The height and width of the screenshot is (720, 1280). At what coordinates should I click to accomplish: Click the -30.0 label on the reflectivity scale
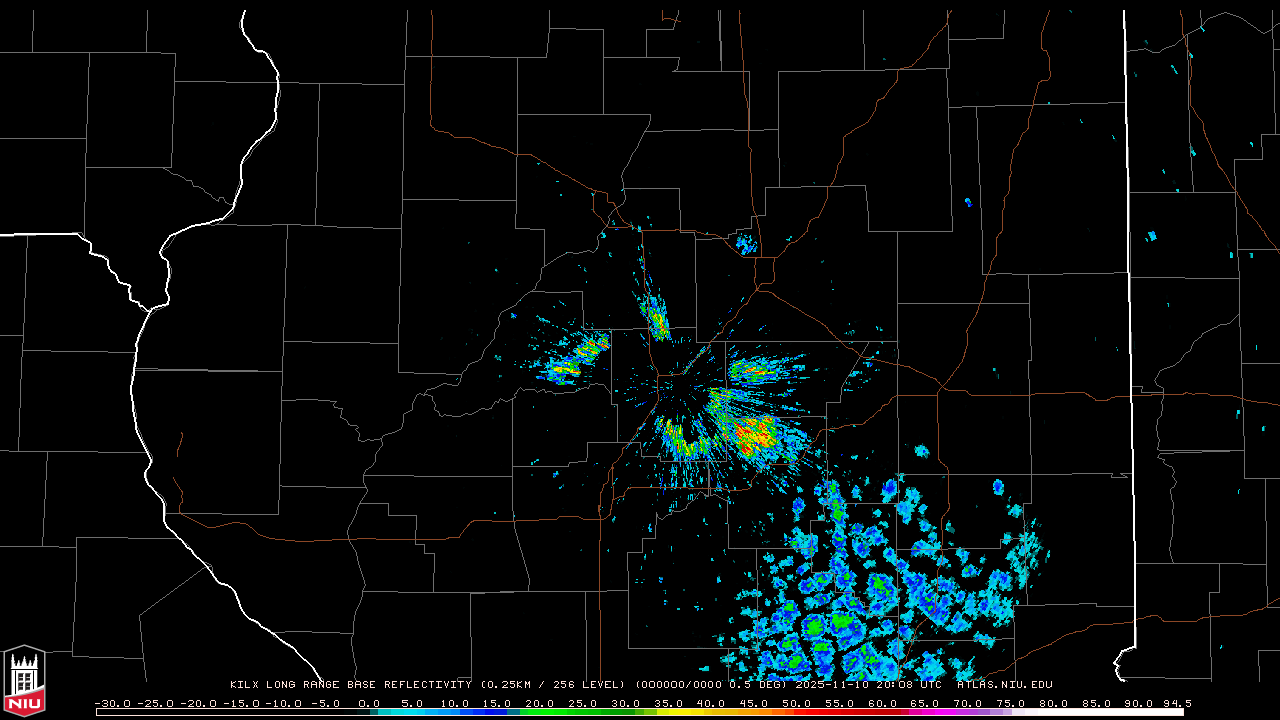[111, 703]
